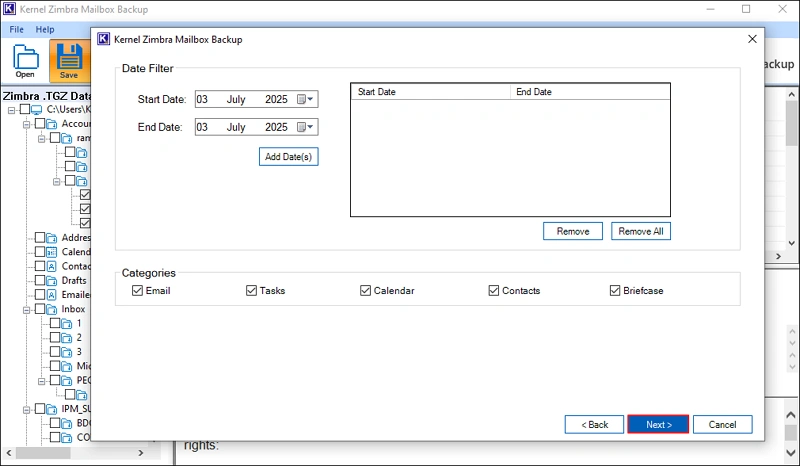Click the computer icon beside C:\Users path
Screen dimensions: 800x466
(36, 109)
